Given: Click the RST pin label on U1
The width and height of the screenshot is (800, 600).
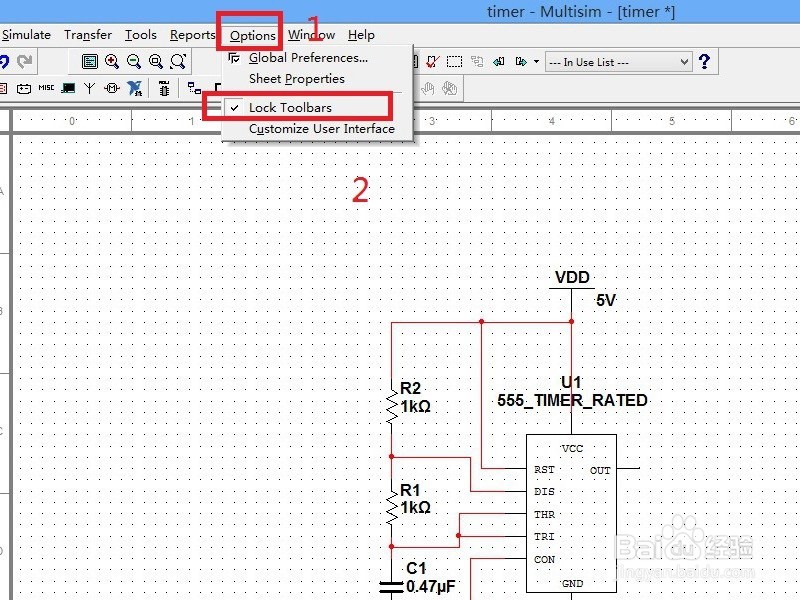Looking at the screenshot, I should pos(544,470).
